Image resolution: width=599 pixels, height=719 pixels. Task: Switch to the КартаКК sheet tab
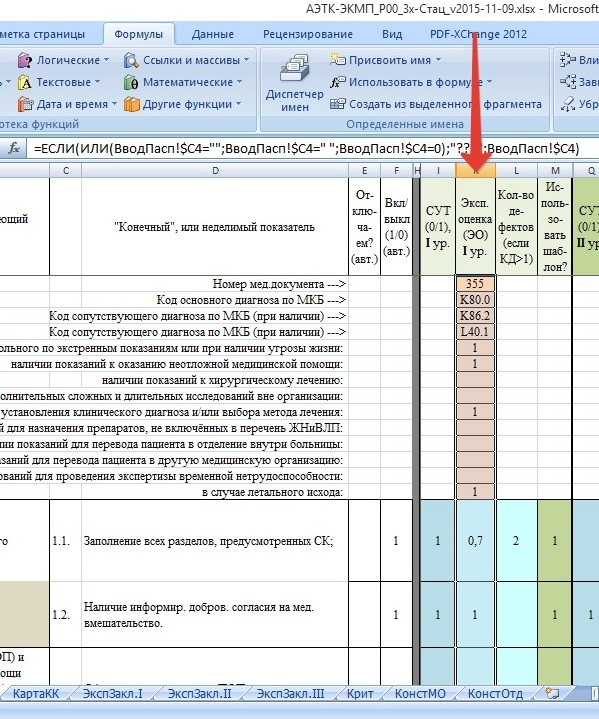(36, 694)
